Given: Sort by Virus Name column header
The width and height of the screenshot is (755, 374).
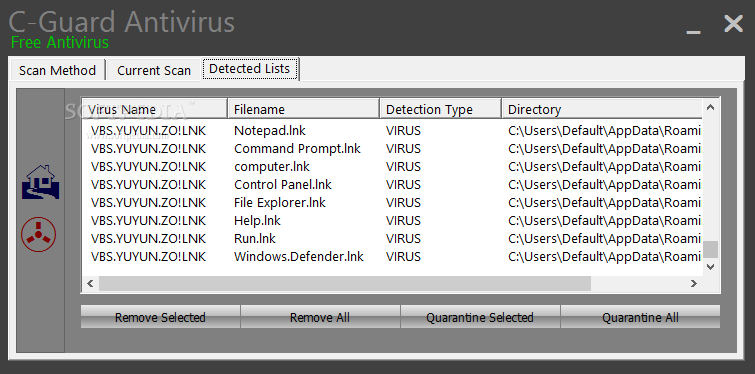Looking at the screenshot, I should (155, 109).
